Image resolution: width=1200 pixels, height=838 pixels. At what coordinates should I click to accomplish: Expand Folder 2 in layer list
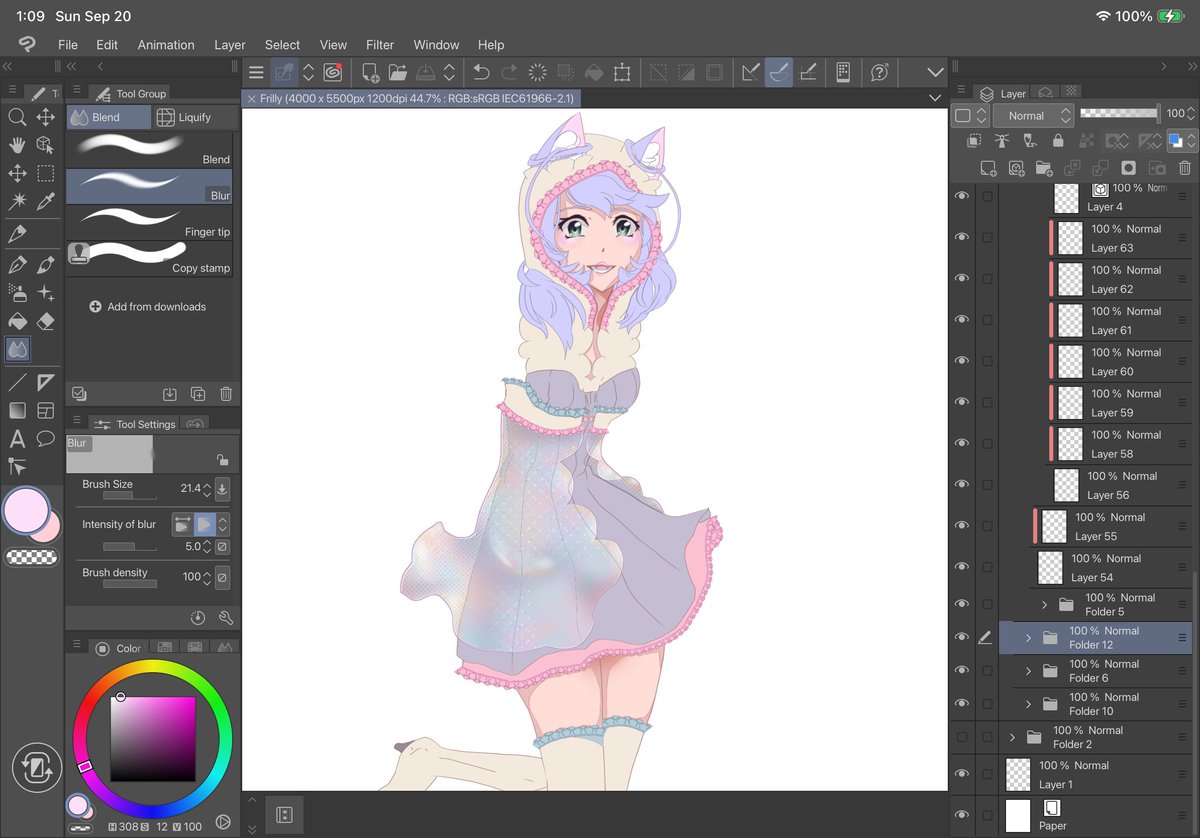[x=1012, y=737]
